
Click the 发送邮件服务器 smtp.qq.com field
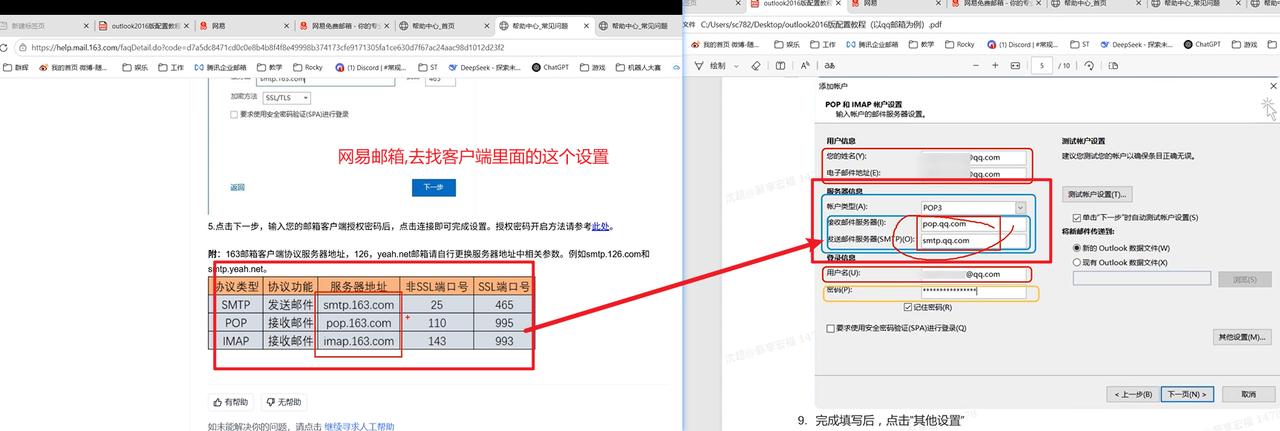coord(974,241)
